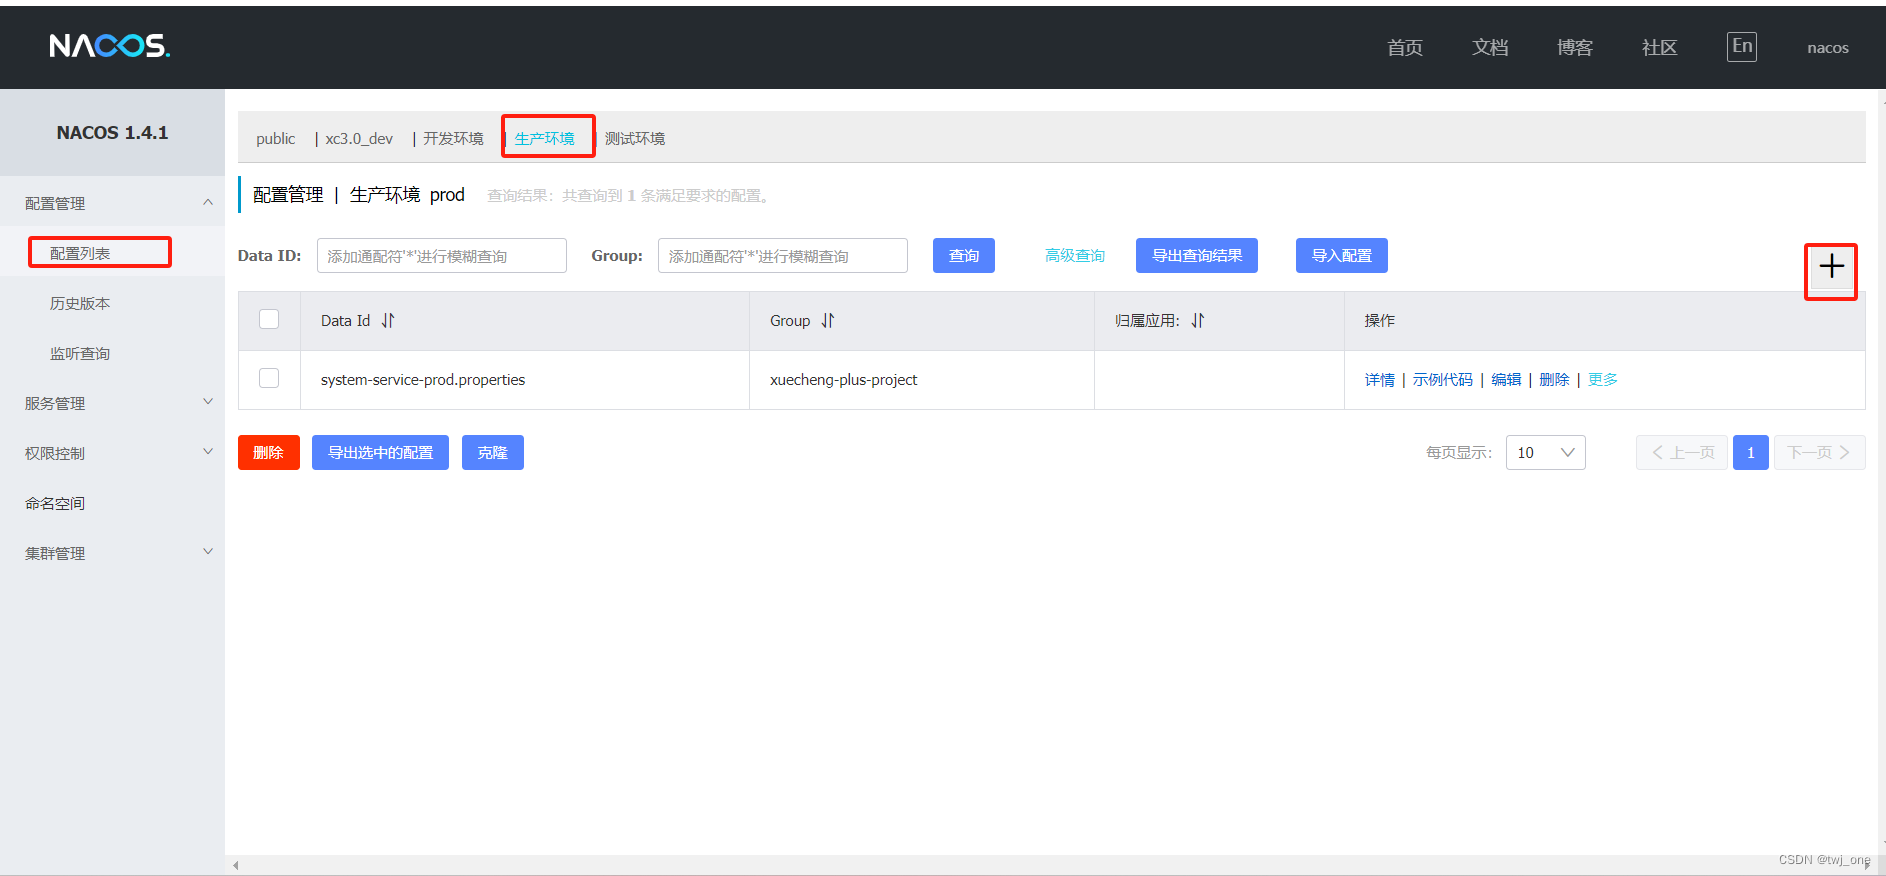The height and width of the screenshot is (876, 1886).
Task: Open the page size dropdown showing 10
Action: tap(1545, 453)
